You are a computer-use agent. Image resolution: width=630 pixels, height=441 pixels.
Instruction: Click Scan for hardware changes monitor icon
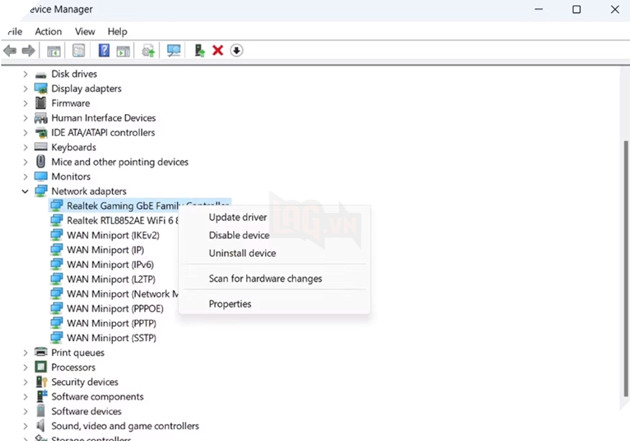click(174, 51)
